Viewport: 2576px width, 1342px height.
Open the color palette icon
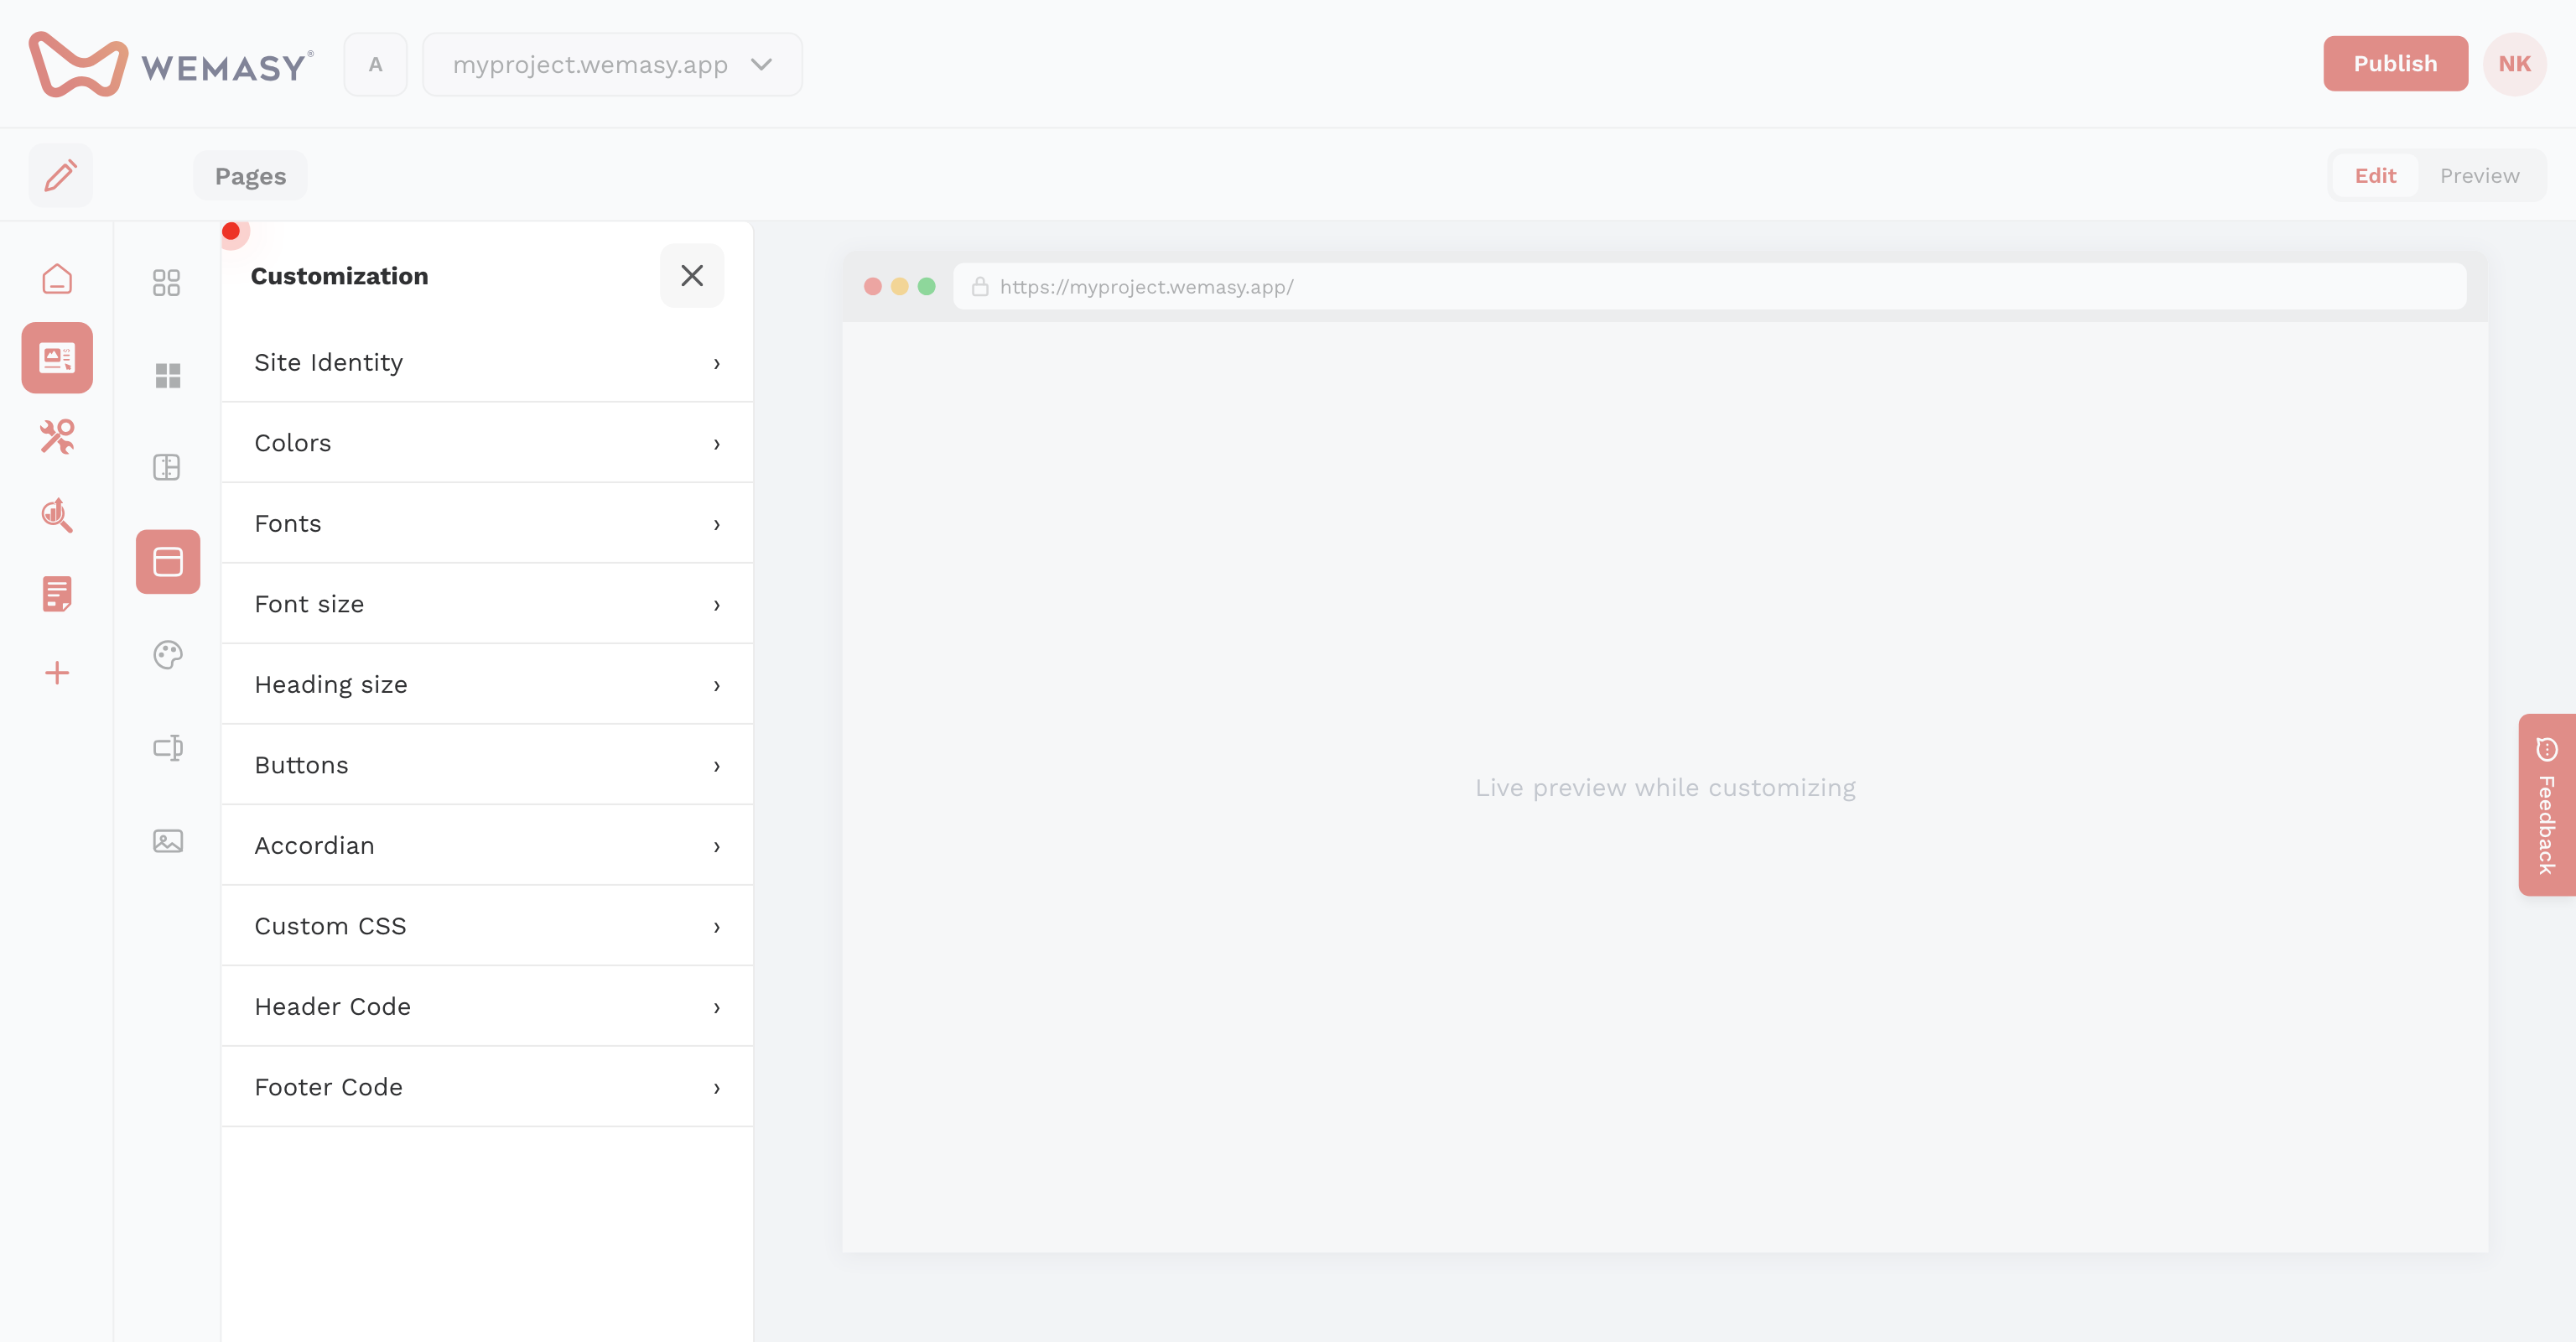[167, 654]
